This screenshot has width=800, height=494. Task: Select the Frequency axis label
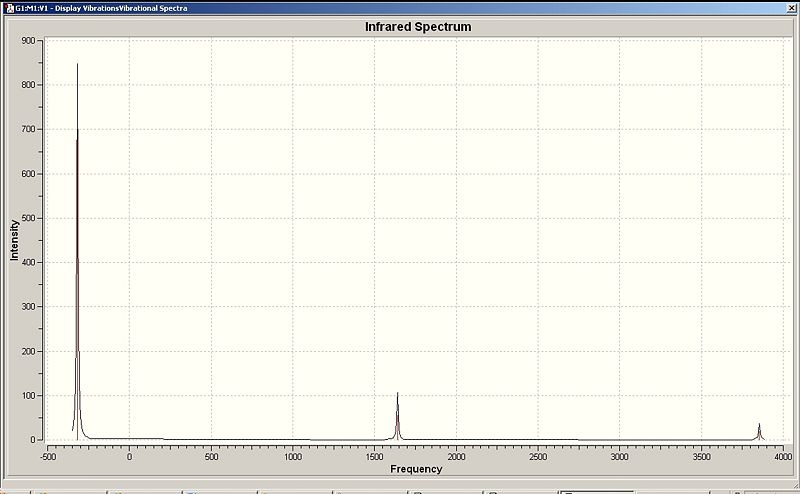[x=416, y=469]
